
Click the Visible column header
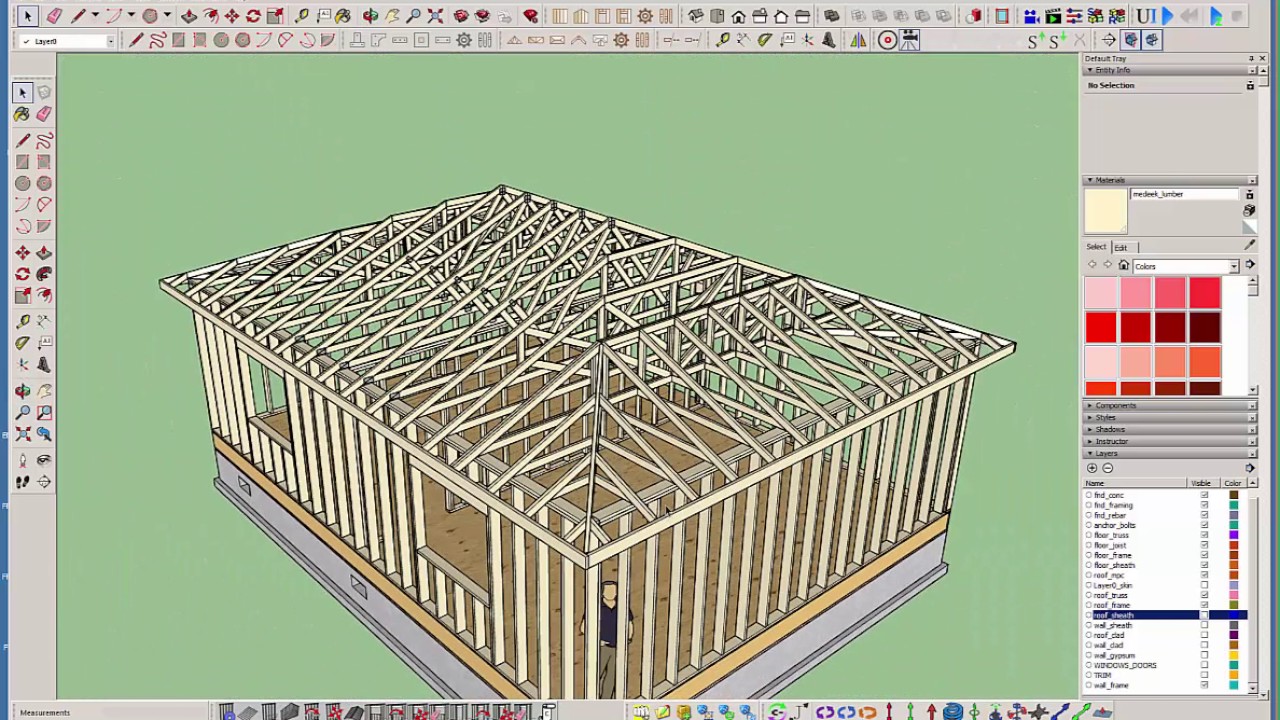coord(1201,483)
